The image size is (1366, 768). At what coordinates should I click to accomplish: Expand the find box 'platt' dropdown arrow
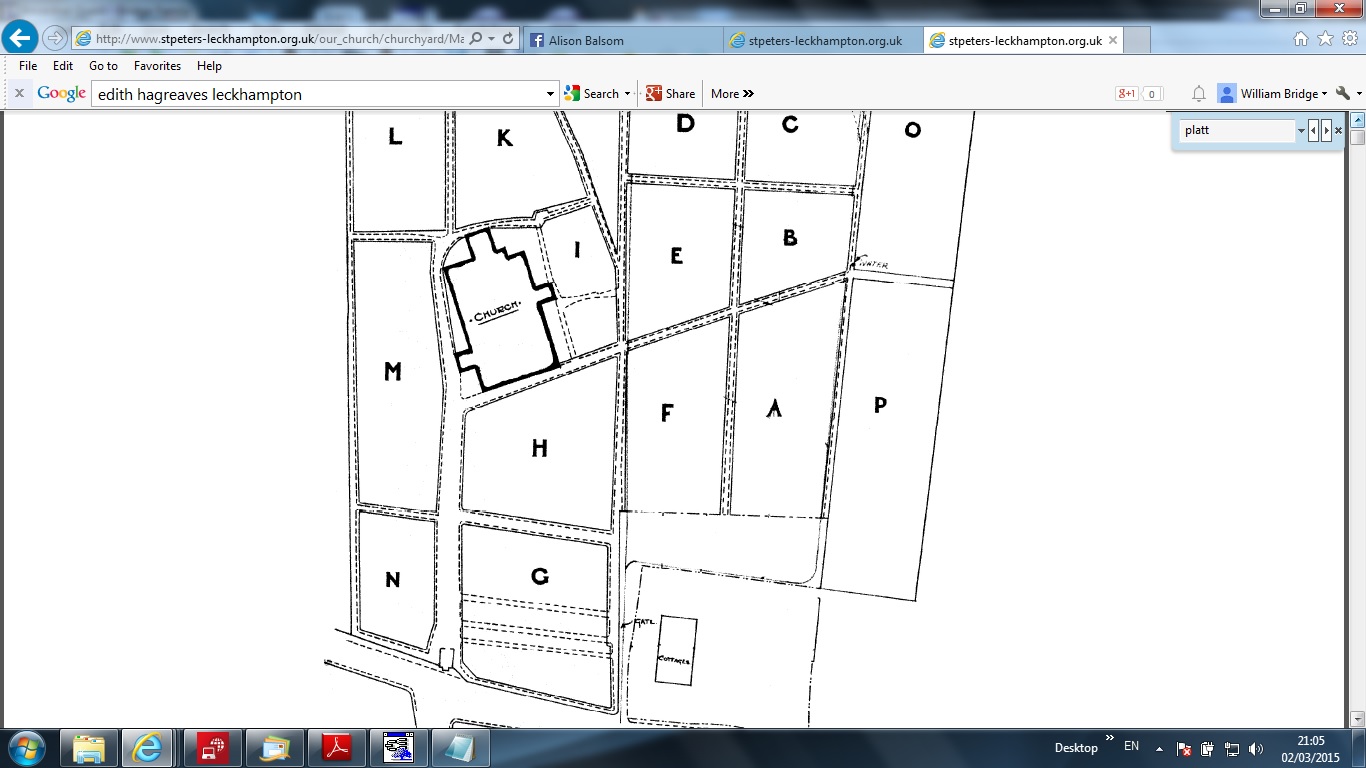point(1300,131)
